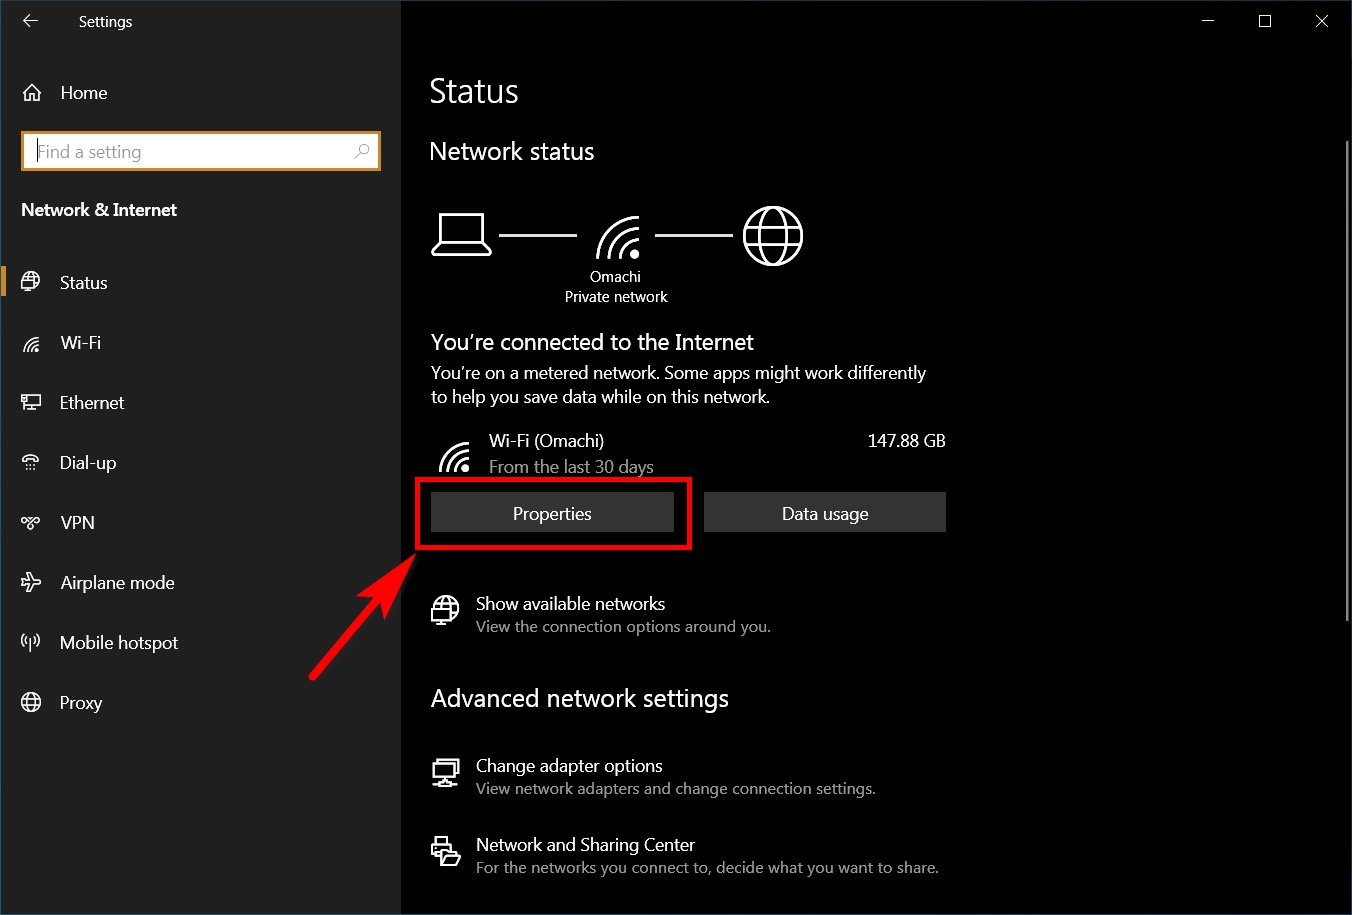This screenshot has height=915, width=1352.
Task: Click the Dial-up icon in sidebar
Action: 31,462
